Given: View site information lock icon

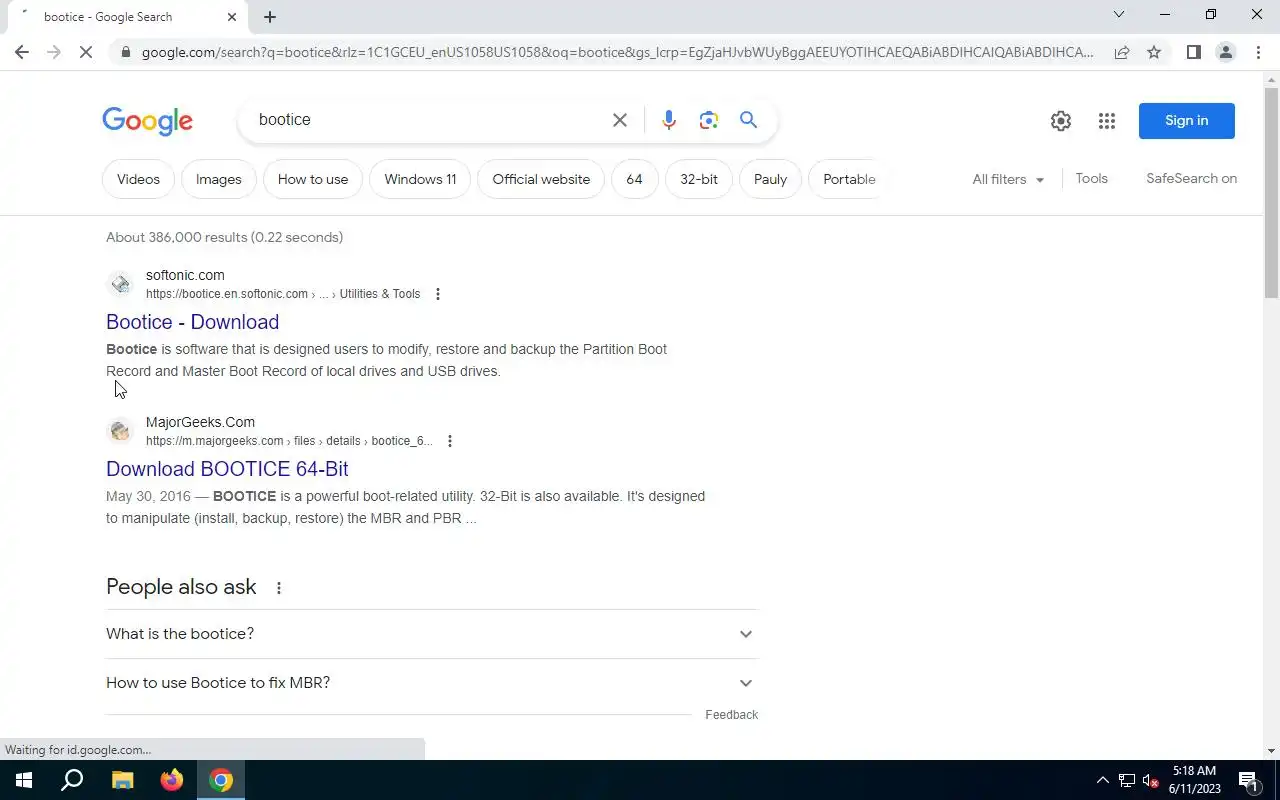Looking at the screenshot, I should click(124, 52).
